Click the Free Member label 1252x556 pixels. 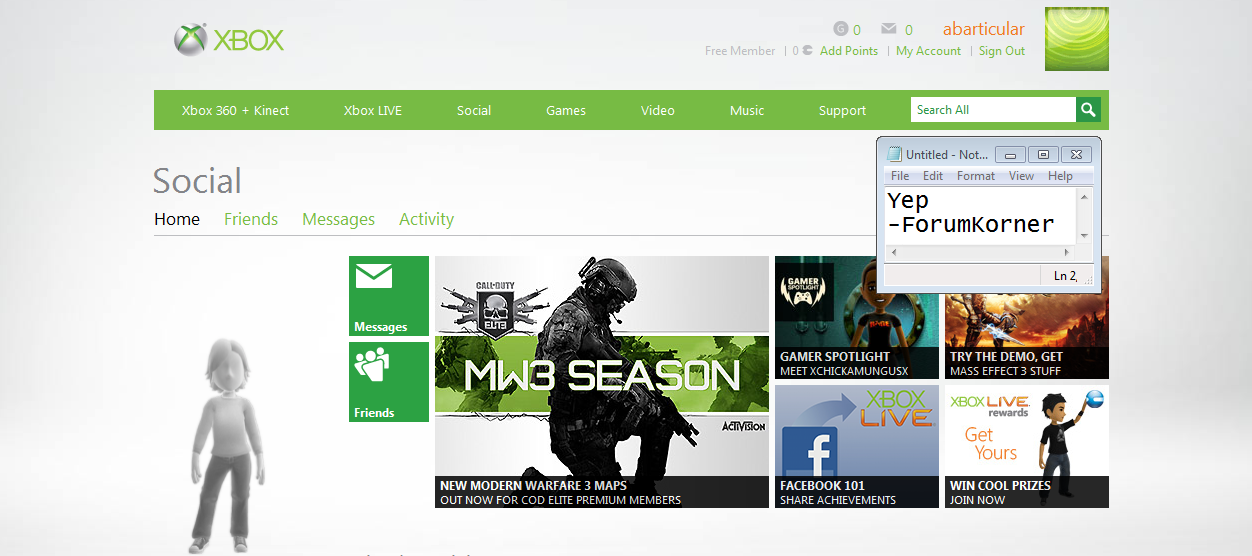click(740, 51)
